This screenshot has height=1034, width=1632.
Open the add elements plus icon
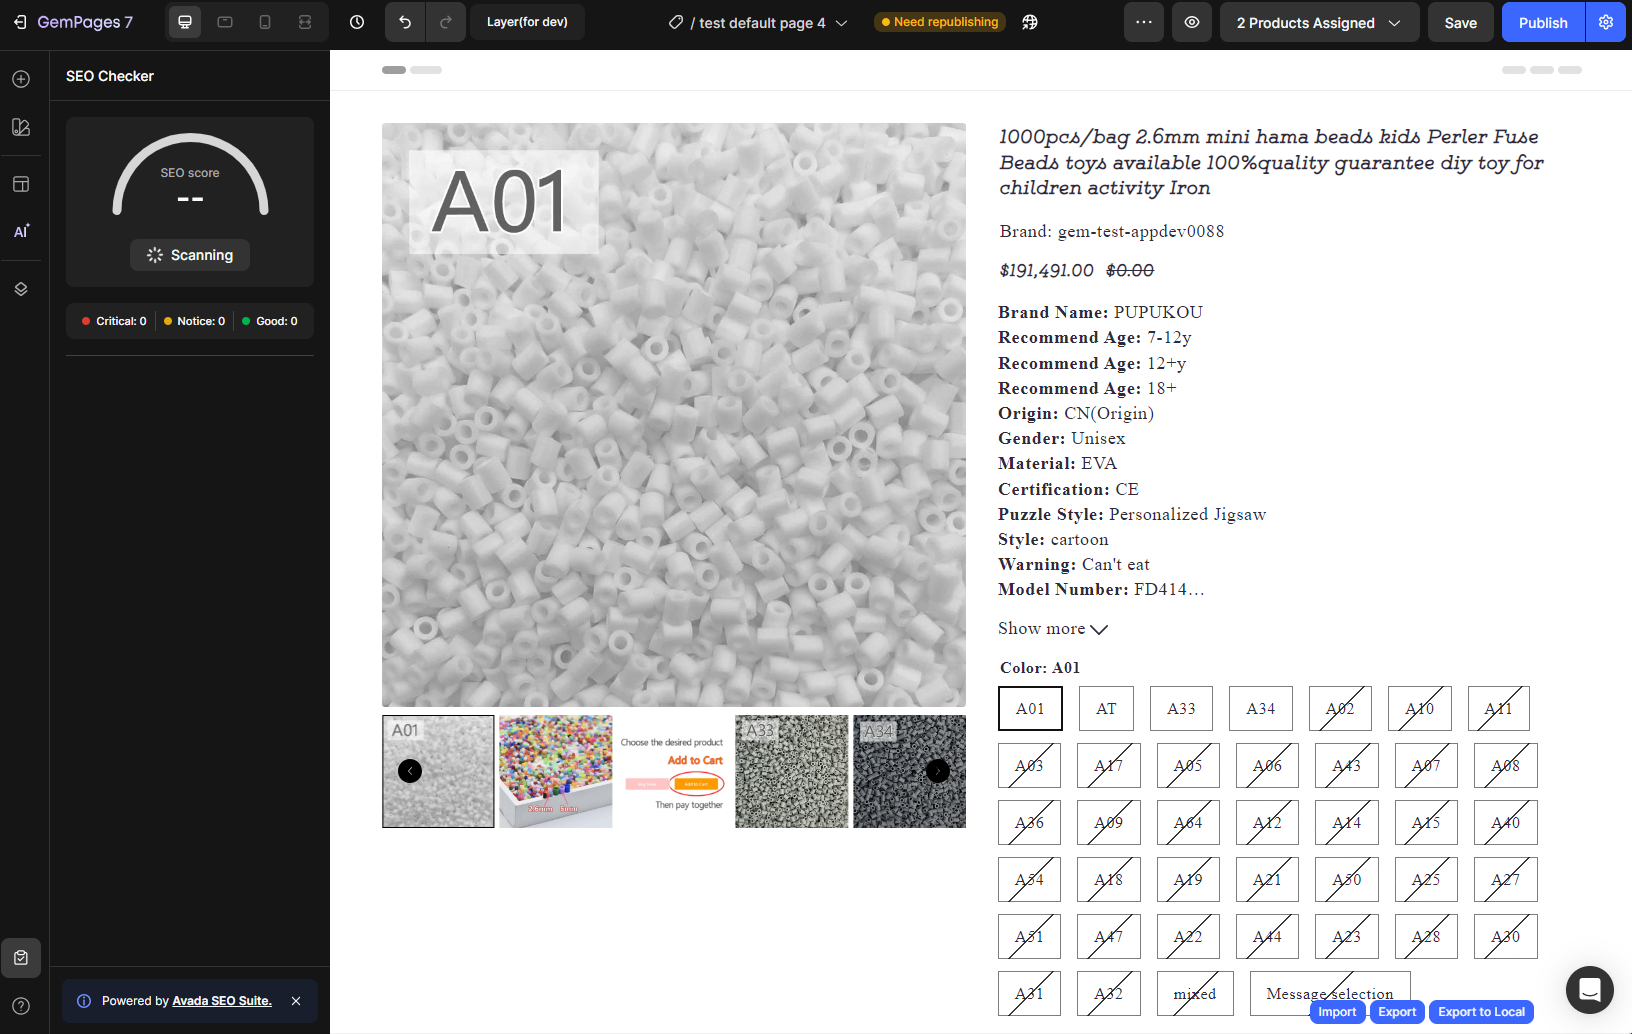click(21, 79)
